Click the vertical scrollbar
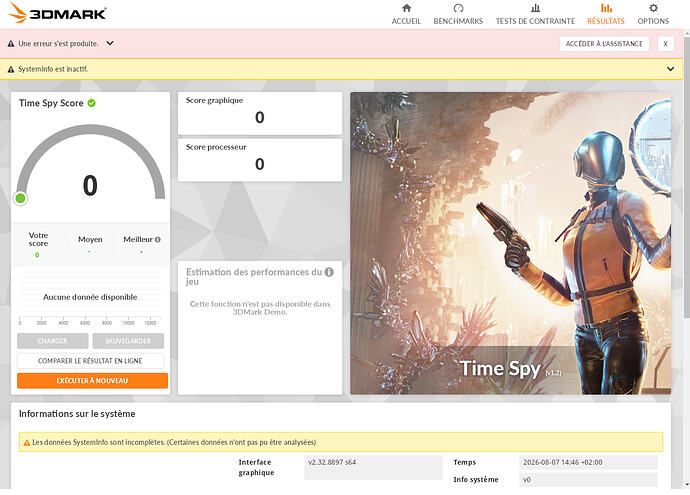 tap(686, 176)
